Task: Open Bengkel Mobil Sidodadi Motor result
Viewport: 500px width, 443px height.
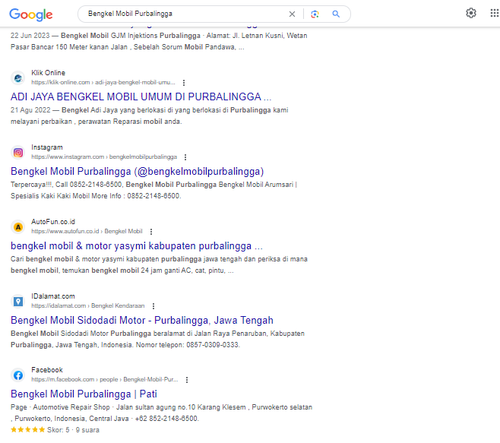Action: click(x=142, y=320)
